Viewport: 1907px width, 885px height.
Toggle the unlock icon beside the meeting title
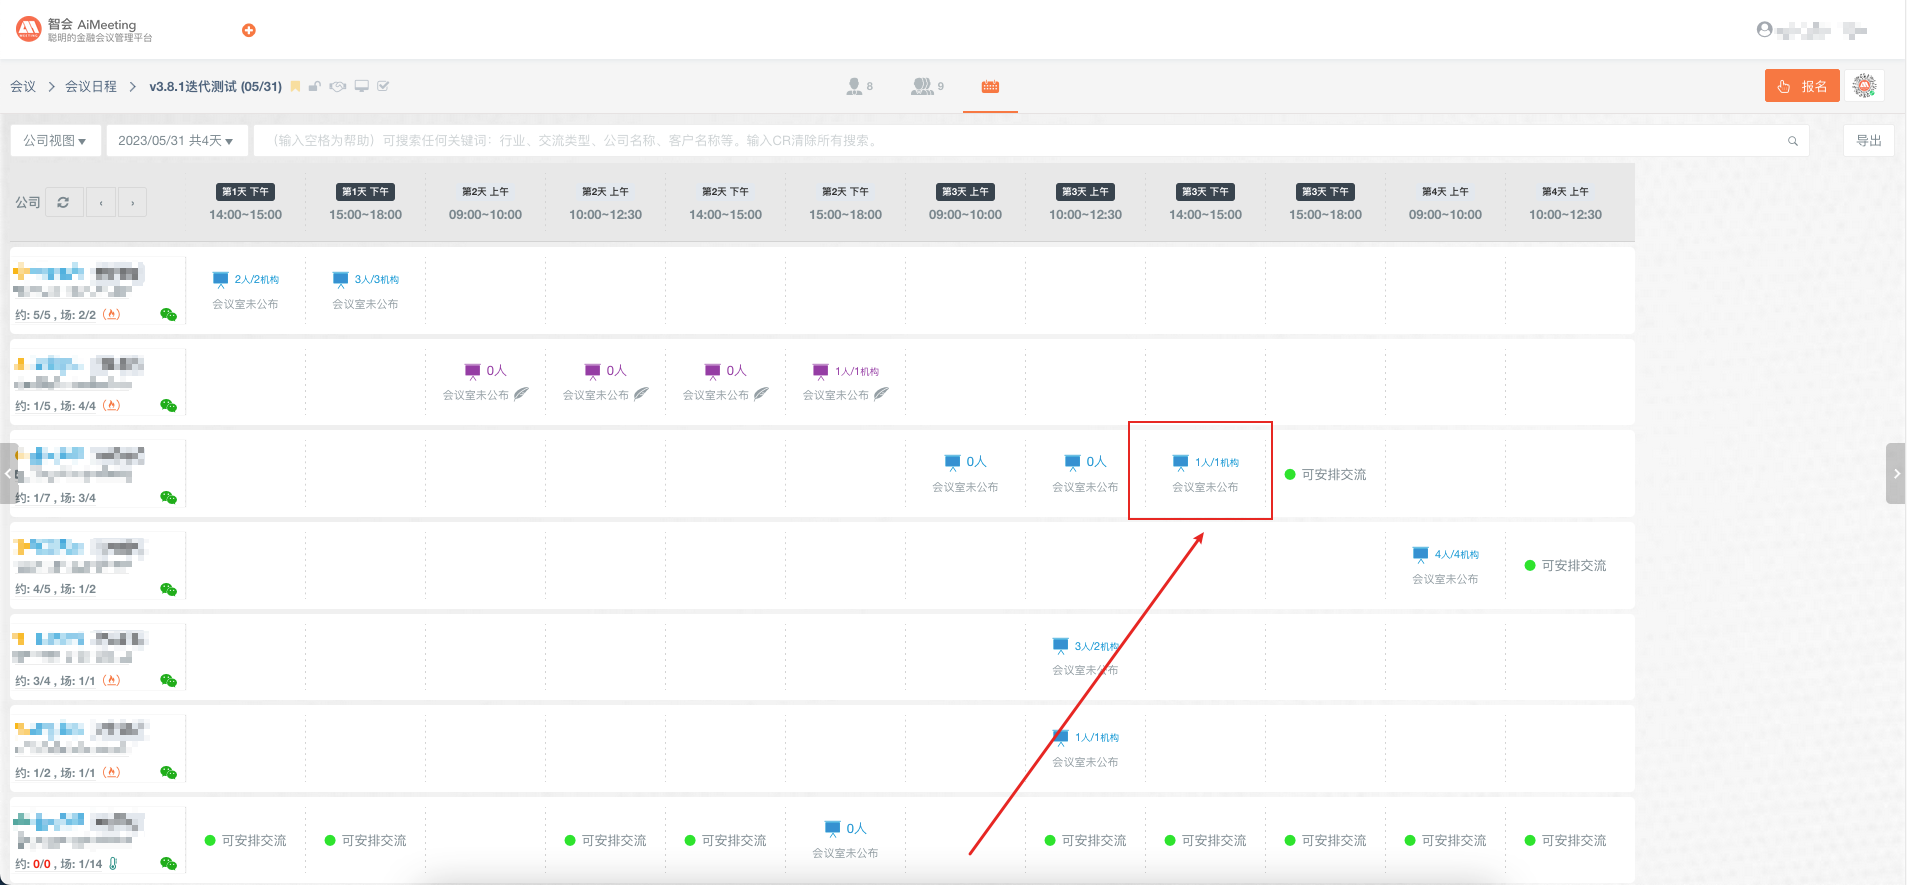click(x=315, y=87)
